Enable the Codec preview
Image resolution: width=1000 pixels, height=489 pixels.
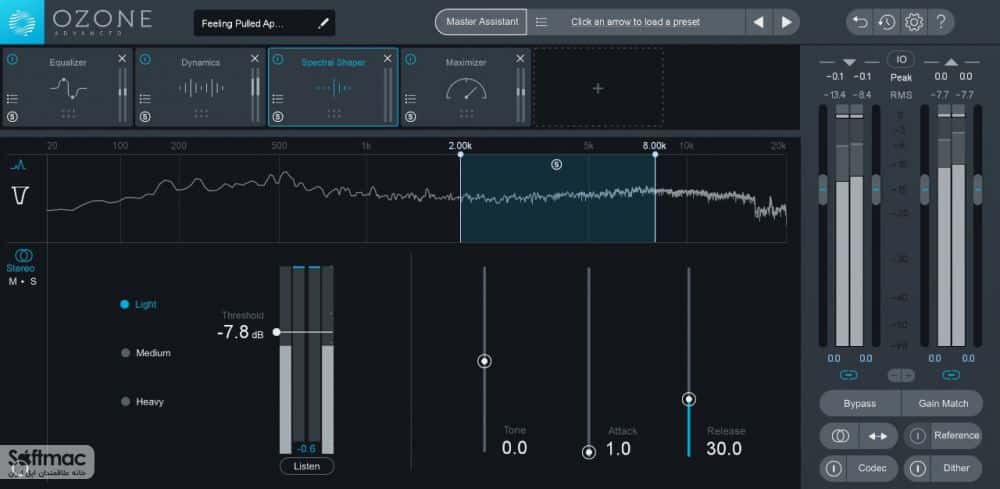coord(833,469)
